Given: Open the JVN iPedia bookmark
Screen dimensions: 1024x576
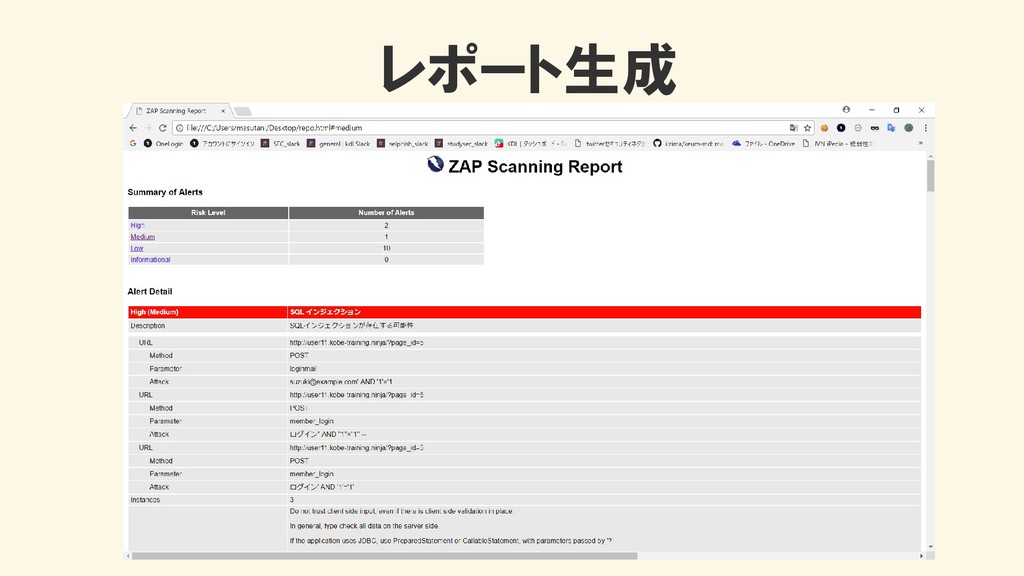Looking at the screenshot, I should [x=837, y=143].
